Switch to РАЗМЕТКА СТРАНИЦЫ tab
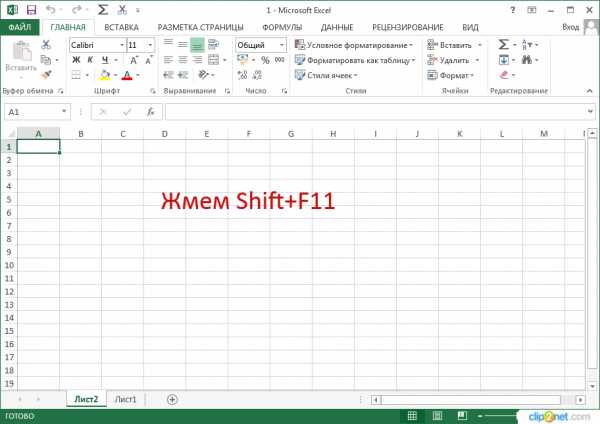Viewport: 600px width, 424px height. [201, 28]
